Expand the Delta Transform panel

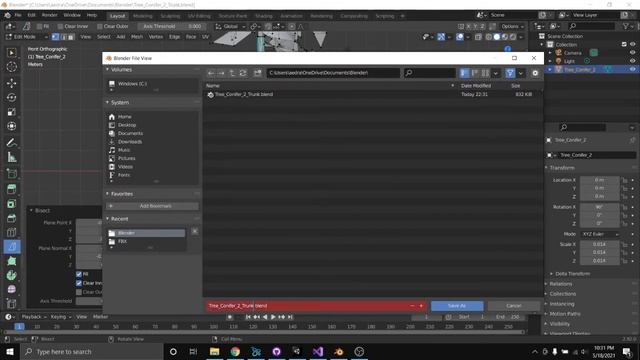pyautogui.click(x=572, y=274)
